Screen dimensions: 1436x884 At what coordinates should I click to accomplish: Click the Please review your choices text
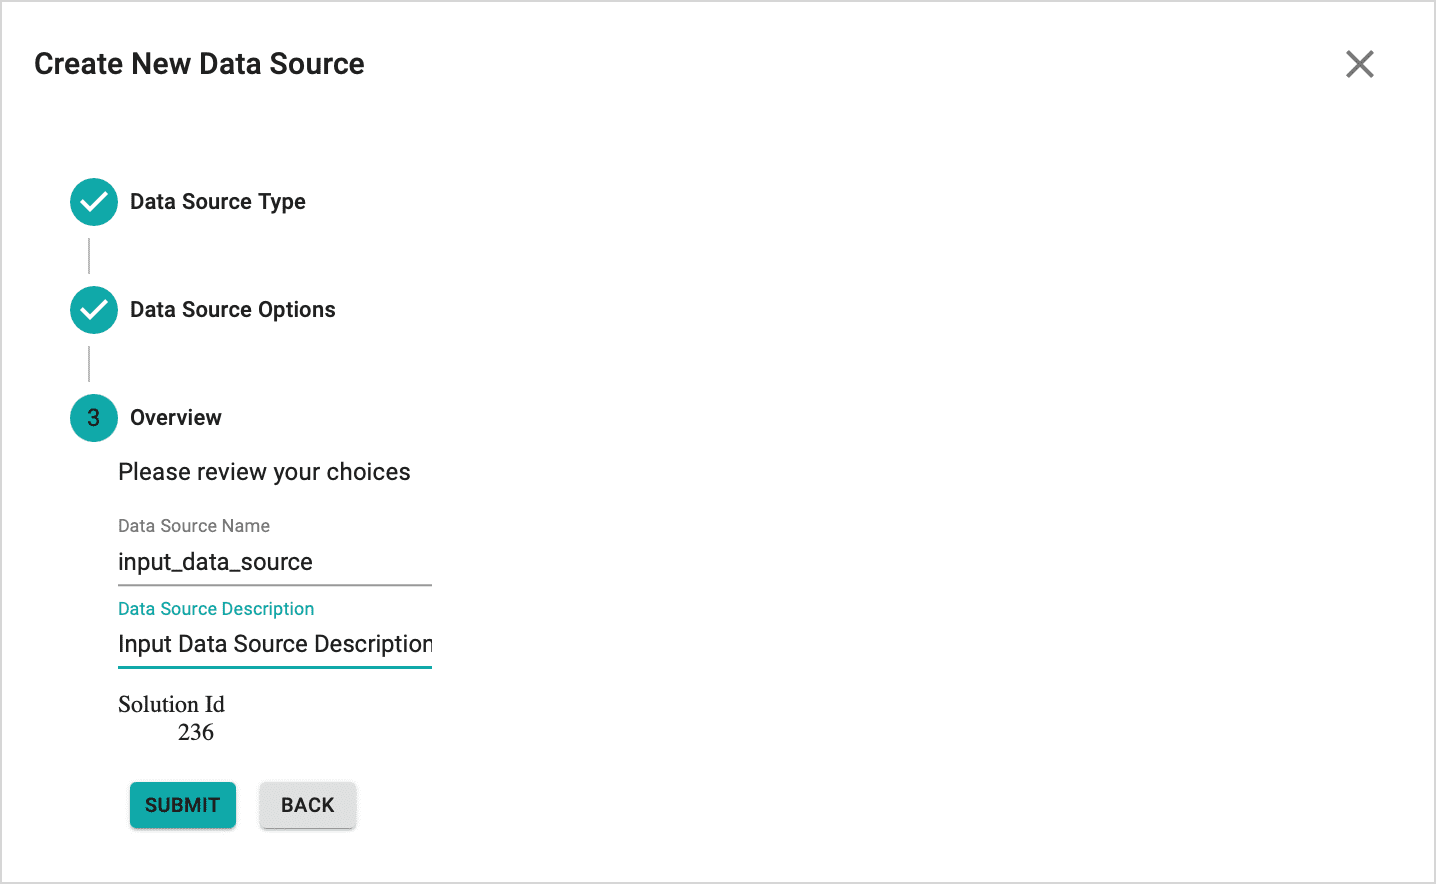[x=264, y=472]
